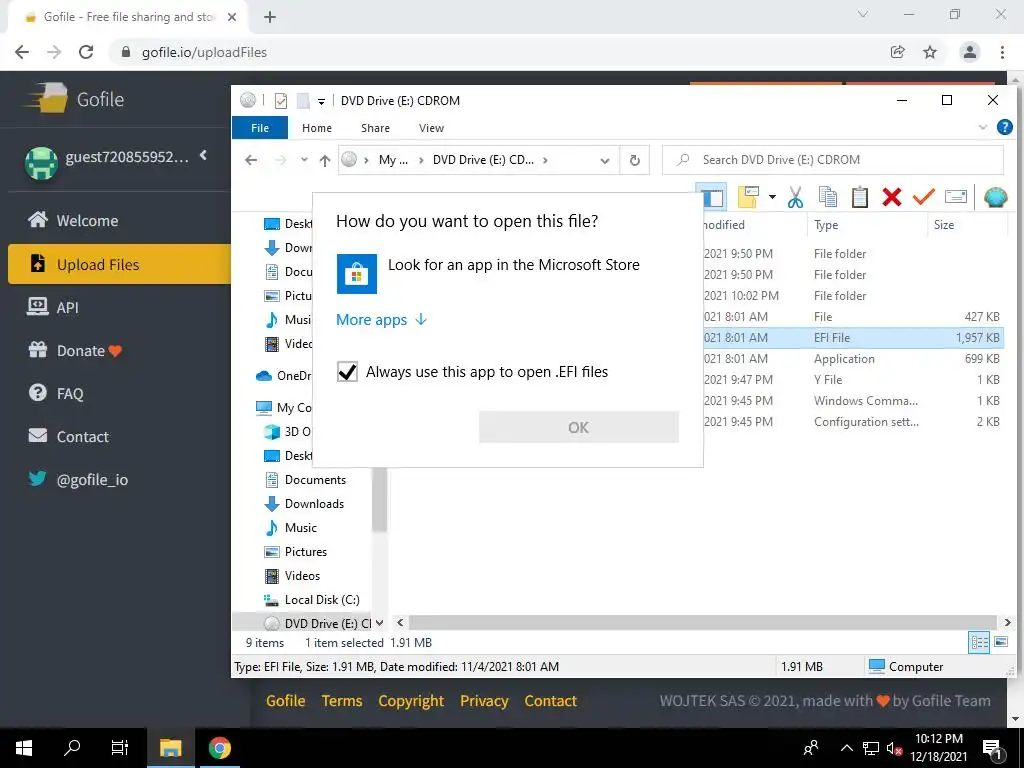
Task: Select Downloads under My Computer
Action: [x=313, y=504]
